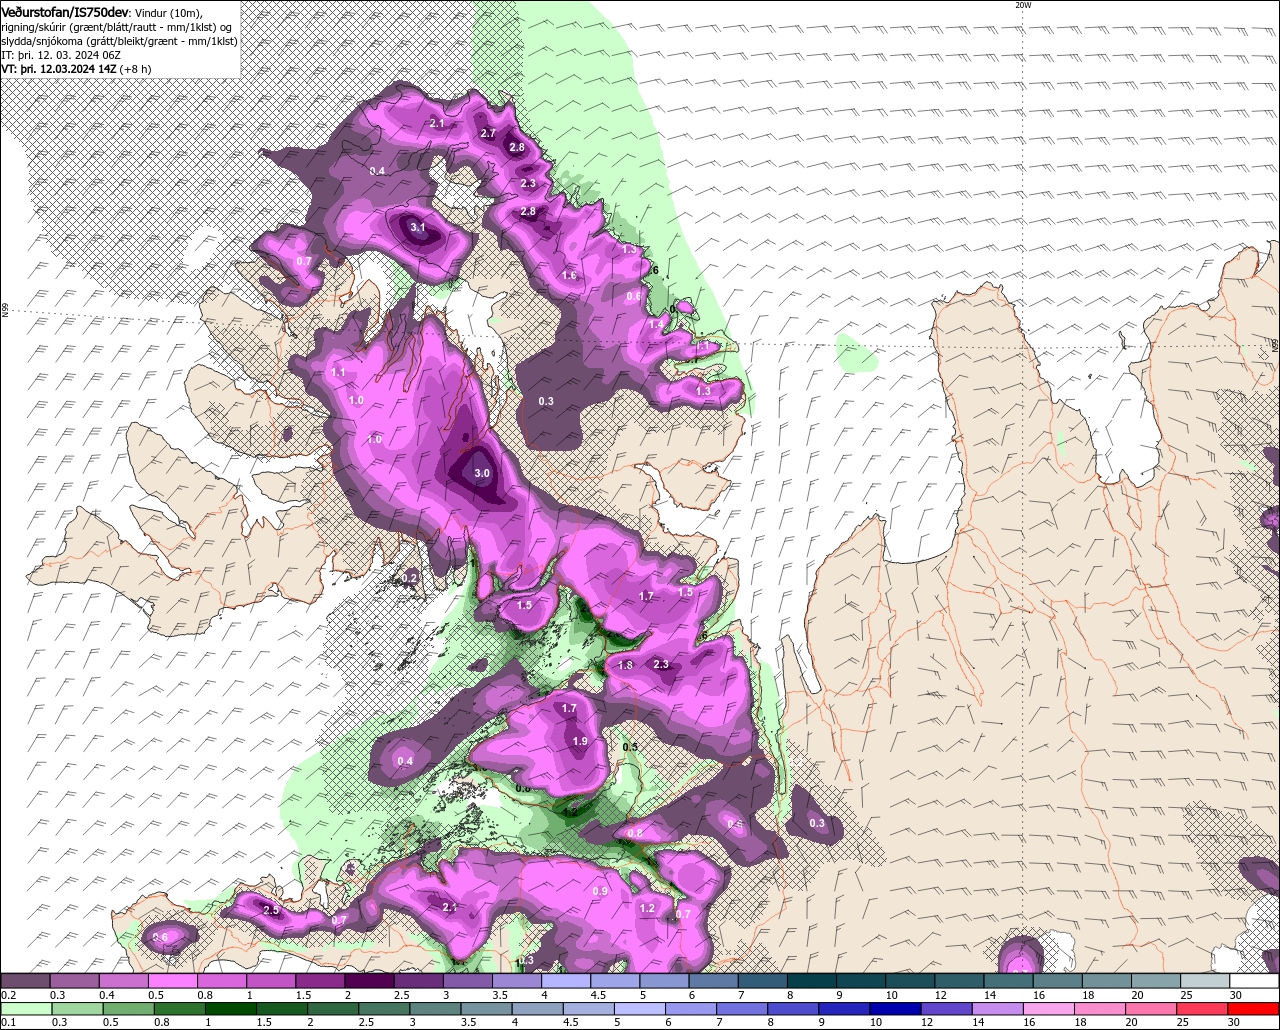
Task: Choose the deep blue legend swatch labeled 10
Action: pos(896,1008)
